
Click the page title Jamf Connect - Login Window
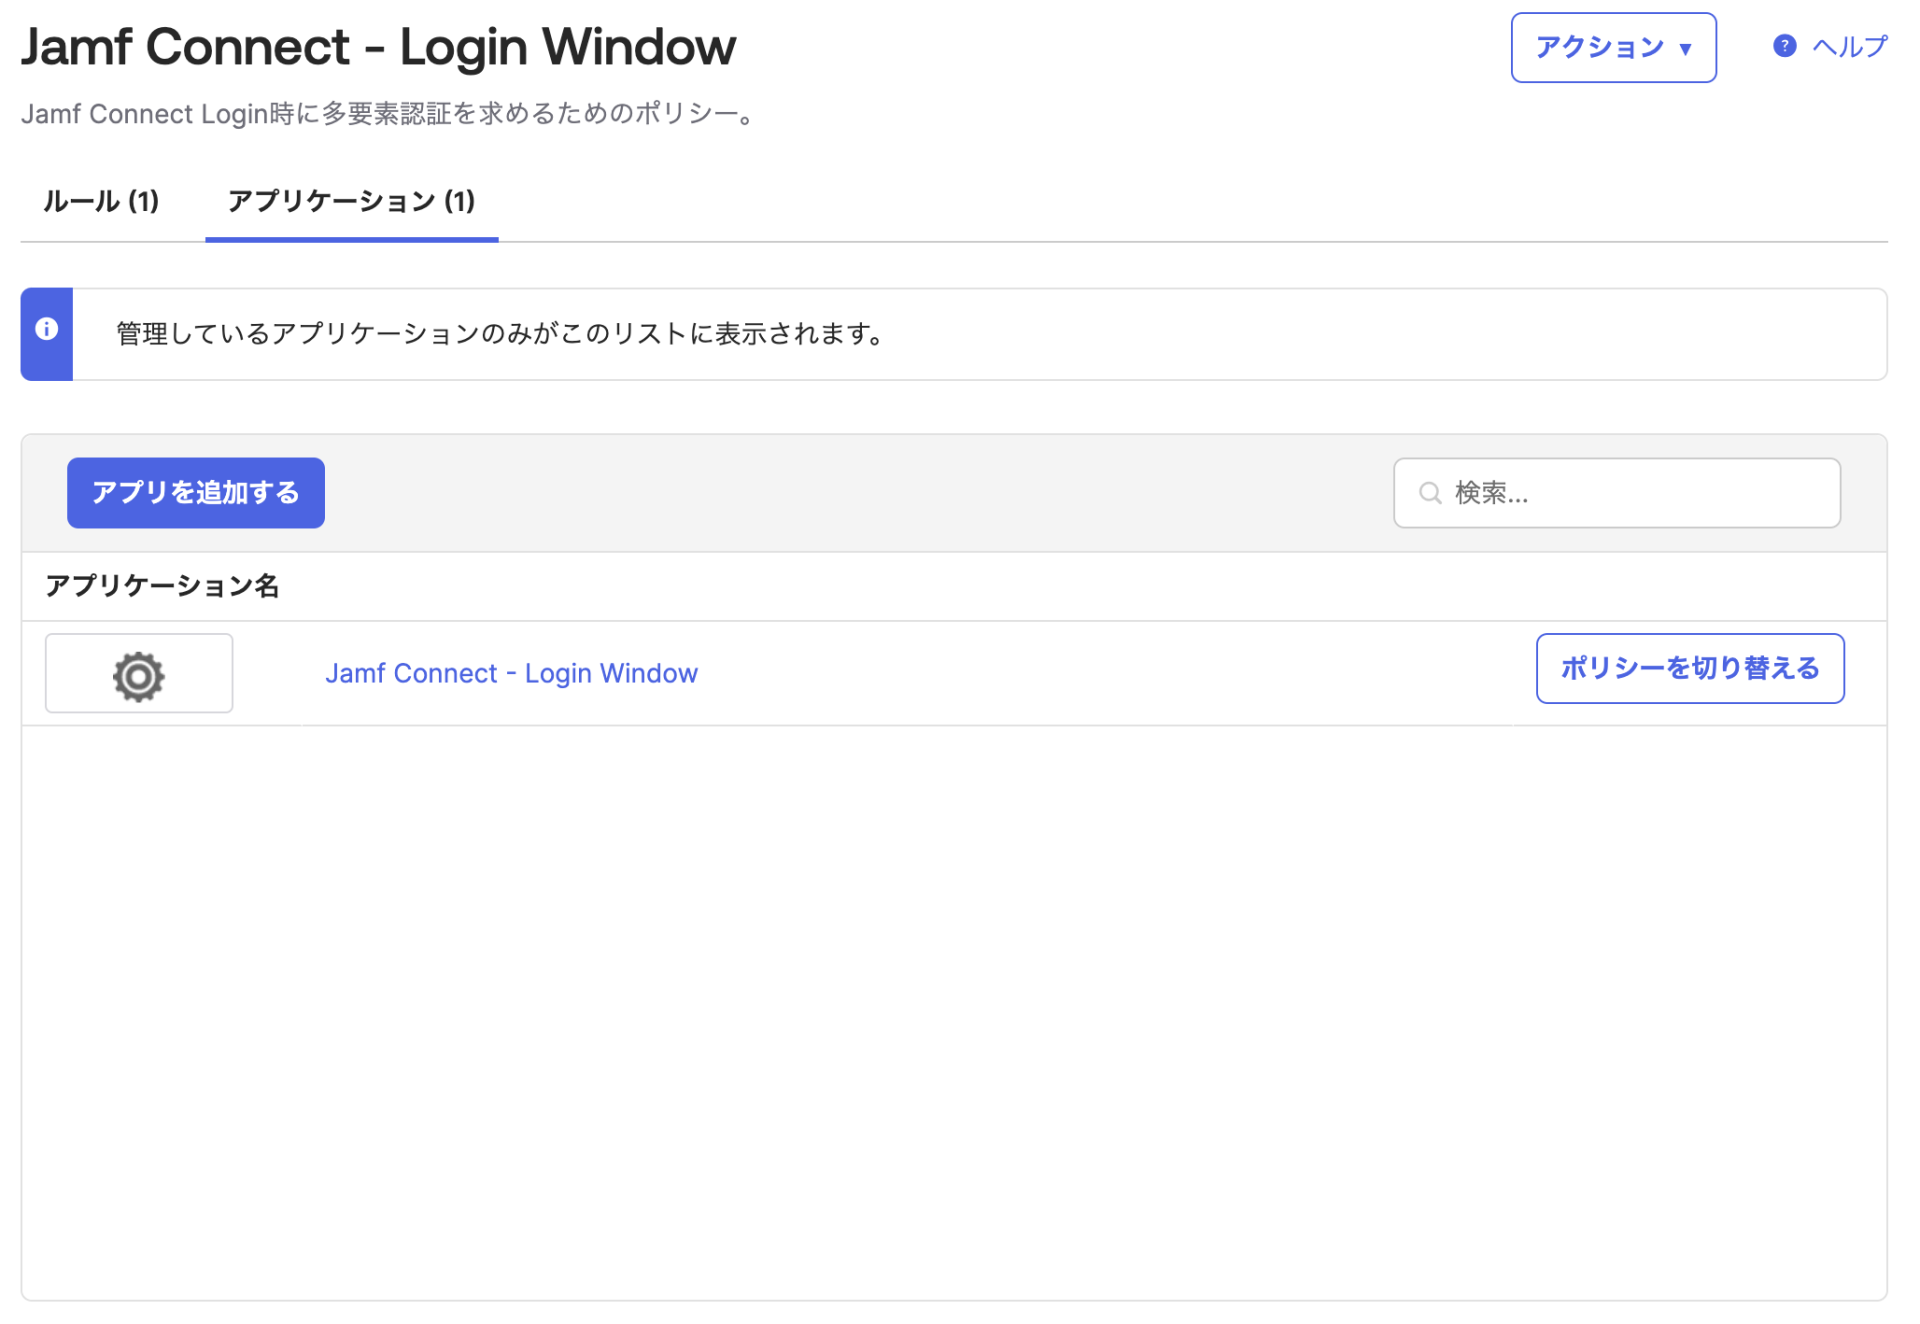378,46
